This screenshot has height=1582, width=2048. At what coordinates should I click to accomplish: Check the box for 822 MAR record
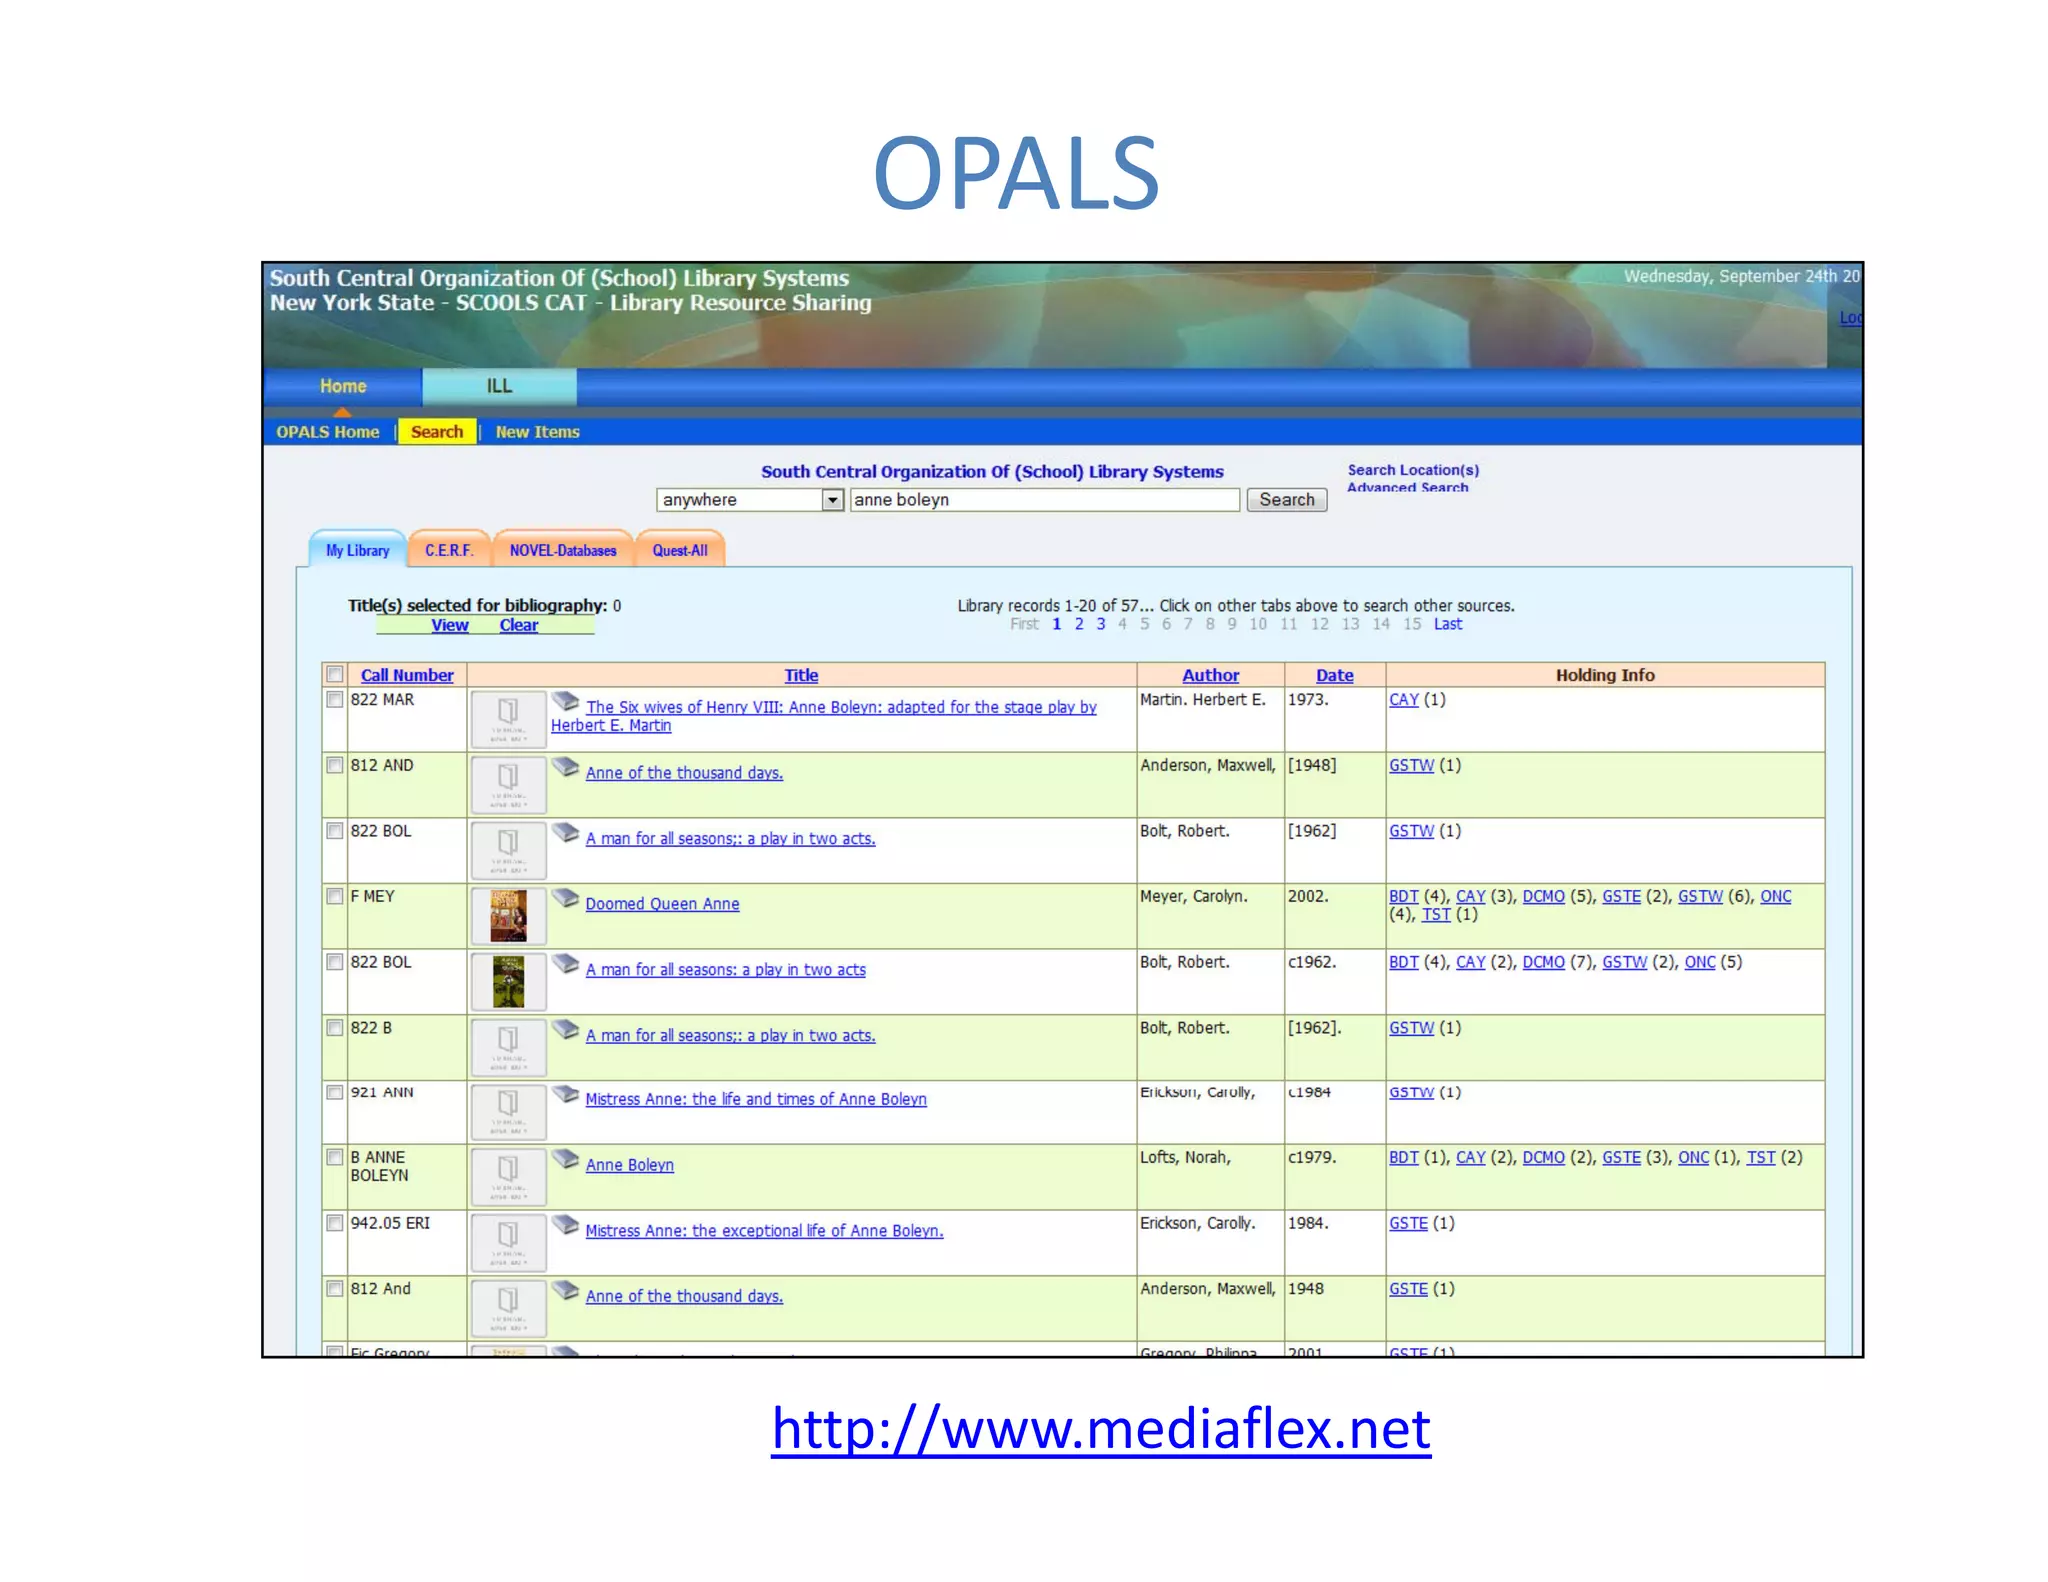tap(335, 700)
